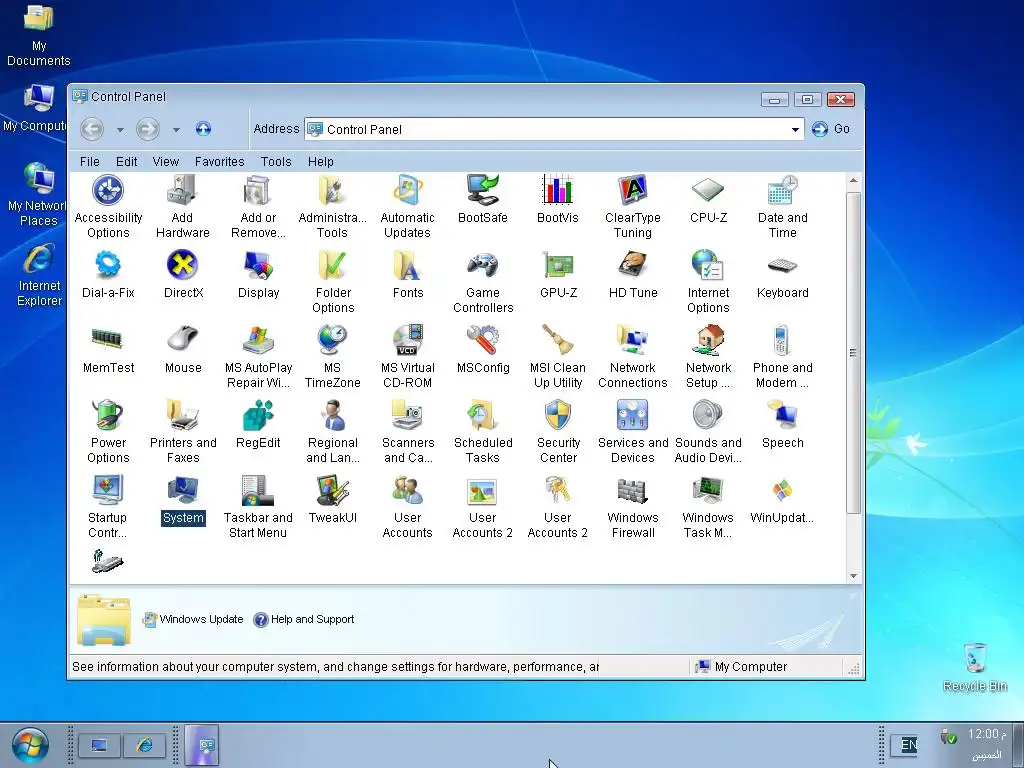Open the File menu
The height and width of the screenshot is (768, 1024).
[89, 161]
